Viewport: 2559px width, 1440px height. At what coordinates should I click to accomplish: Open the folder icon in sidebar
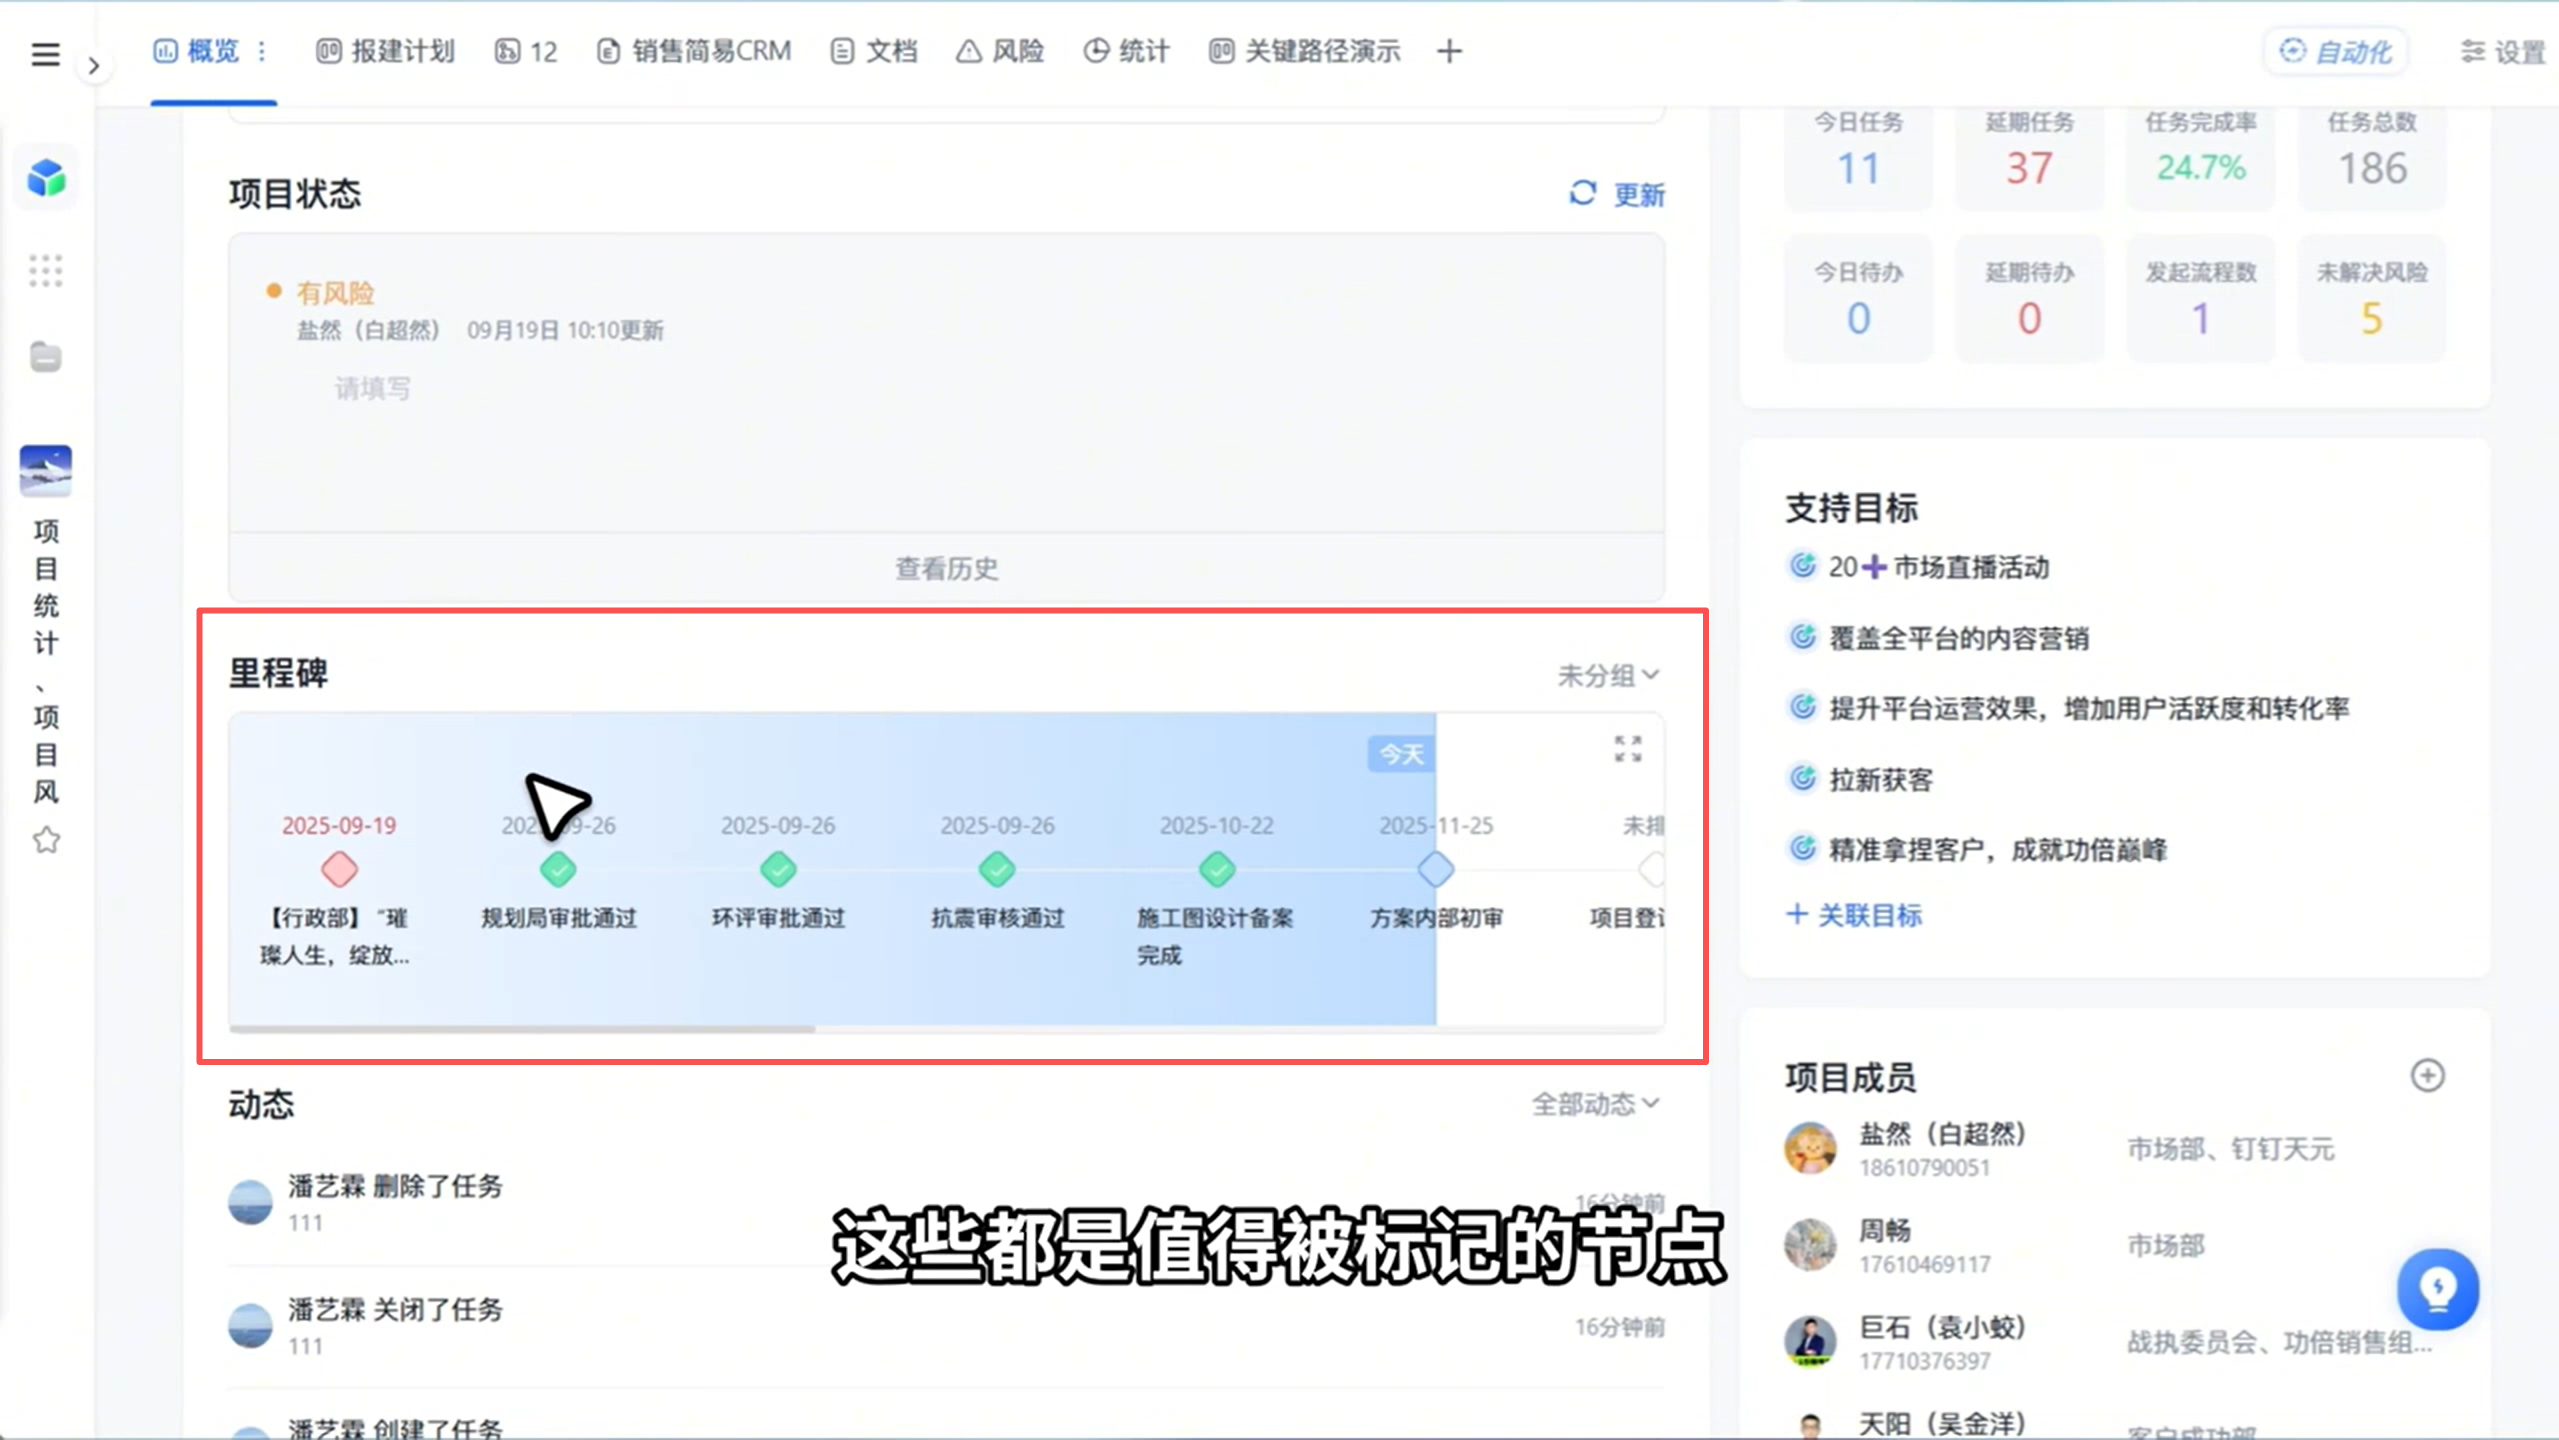click(x=46, y=356)
